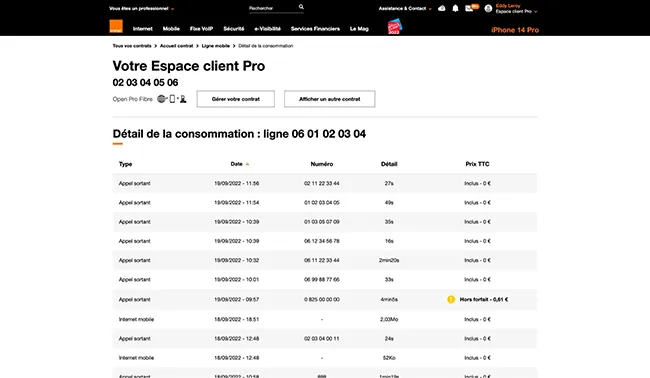Image resolution: width=650 pixels, height=378 pixels.
Task: Click date 19/09/2022 - 10:01
Action: [x=237, y=279]
